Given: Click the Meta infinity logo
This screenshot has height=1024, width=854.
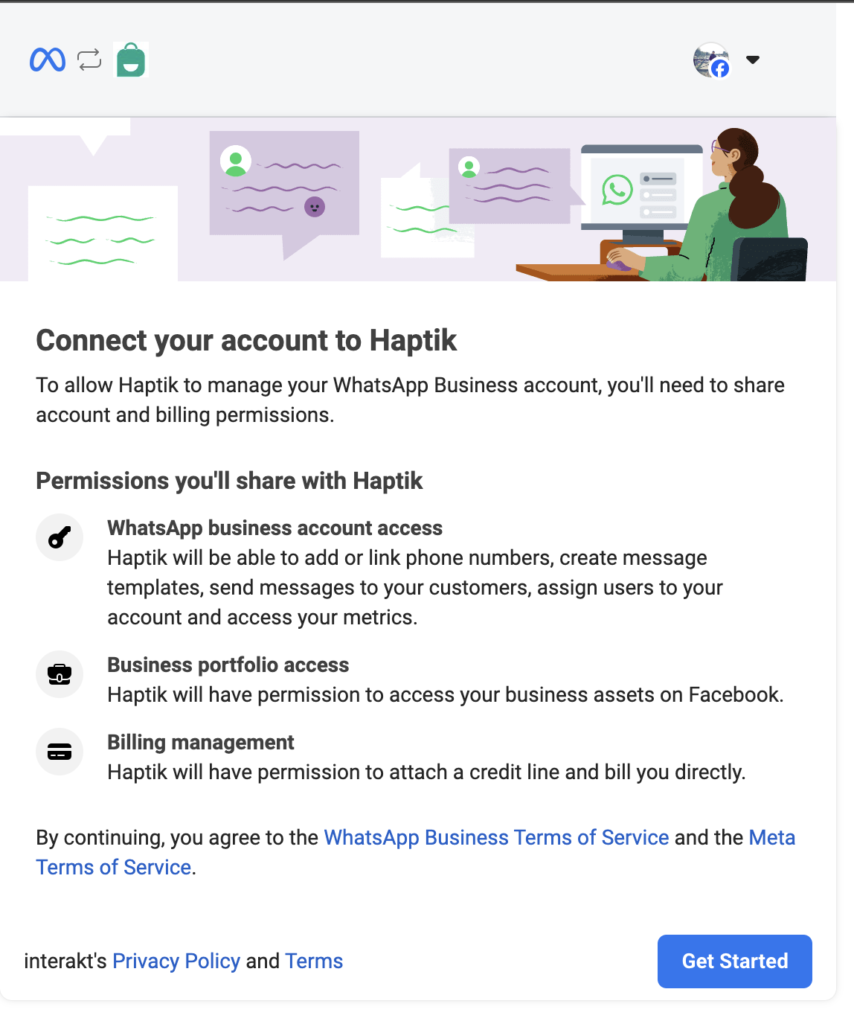Looking at the screenshot, I should [48, 60].
